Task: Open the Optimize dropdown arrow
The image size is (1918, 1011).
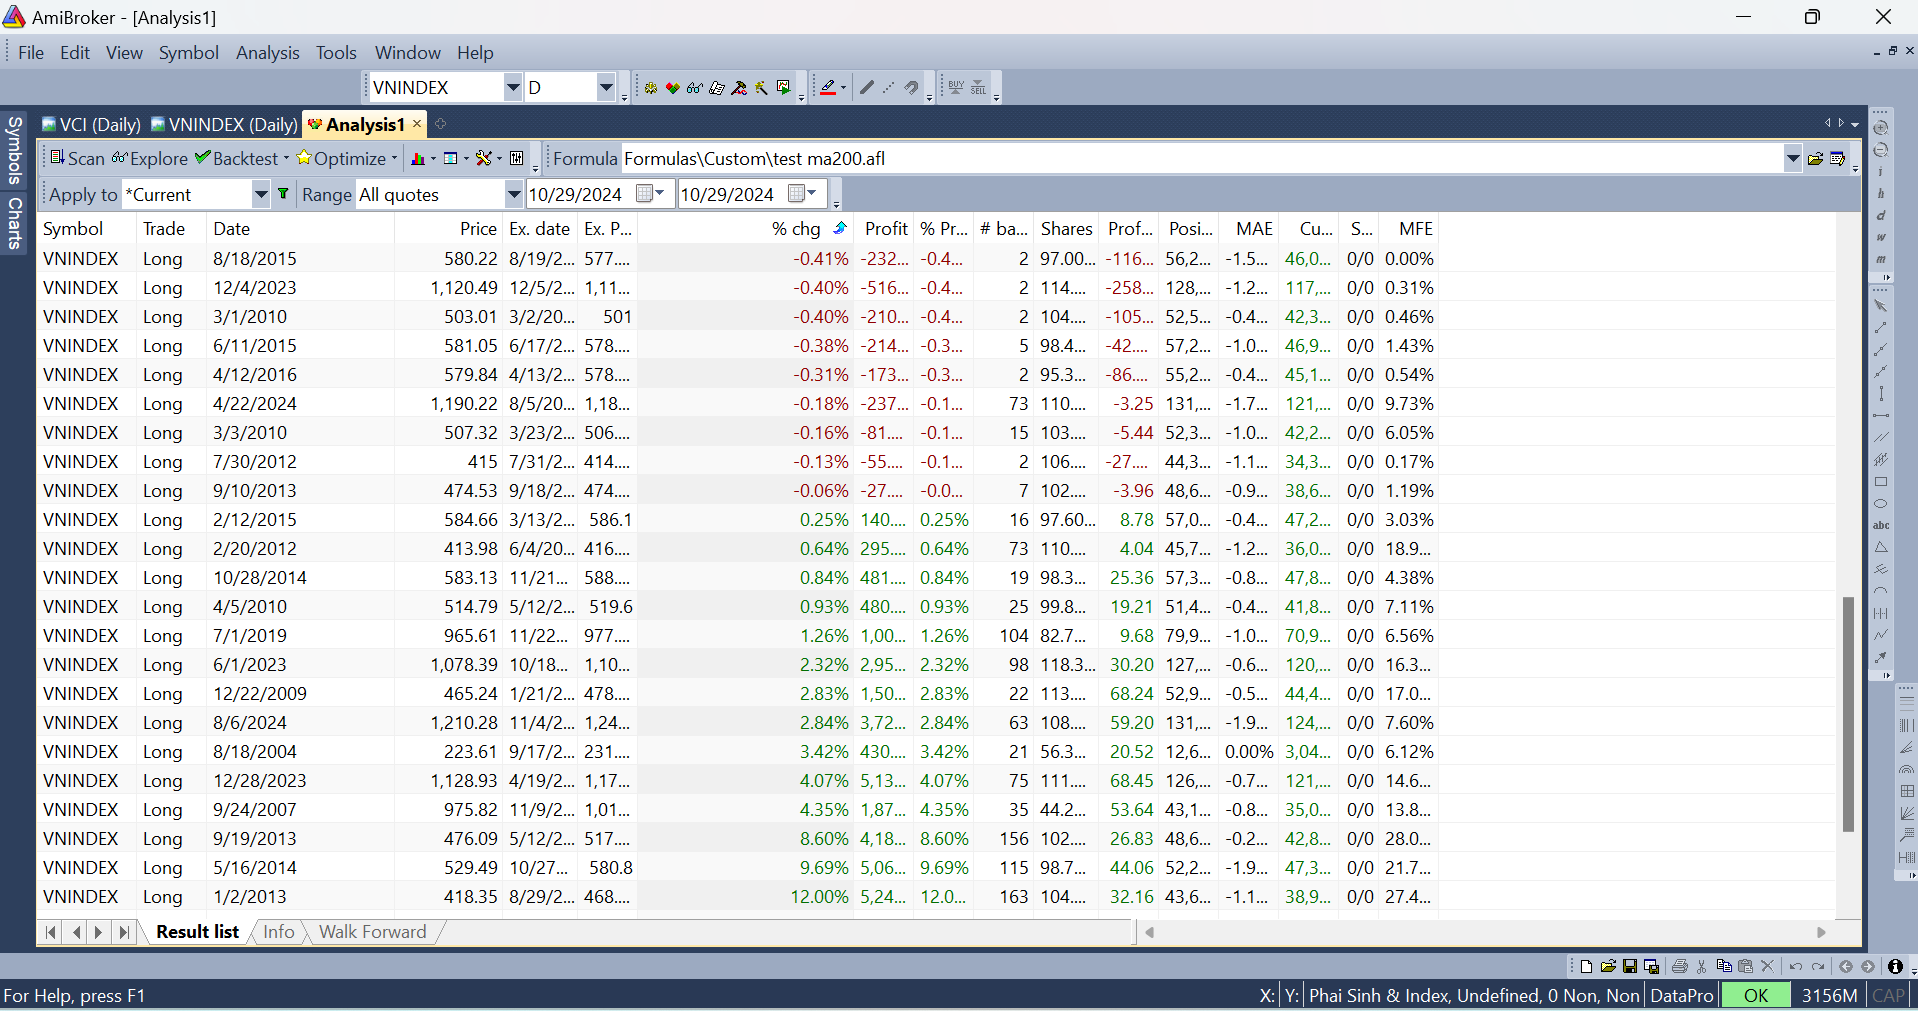Action: 394,158
